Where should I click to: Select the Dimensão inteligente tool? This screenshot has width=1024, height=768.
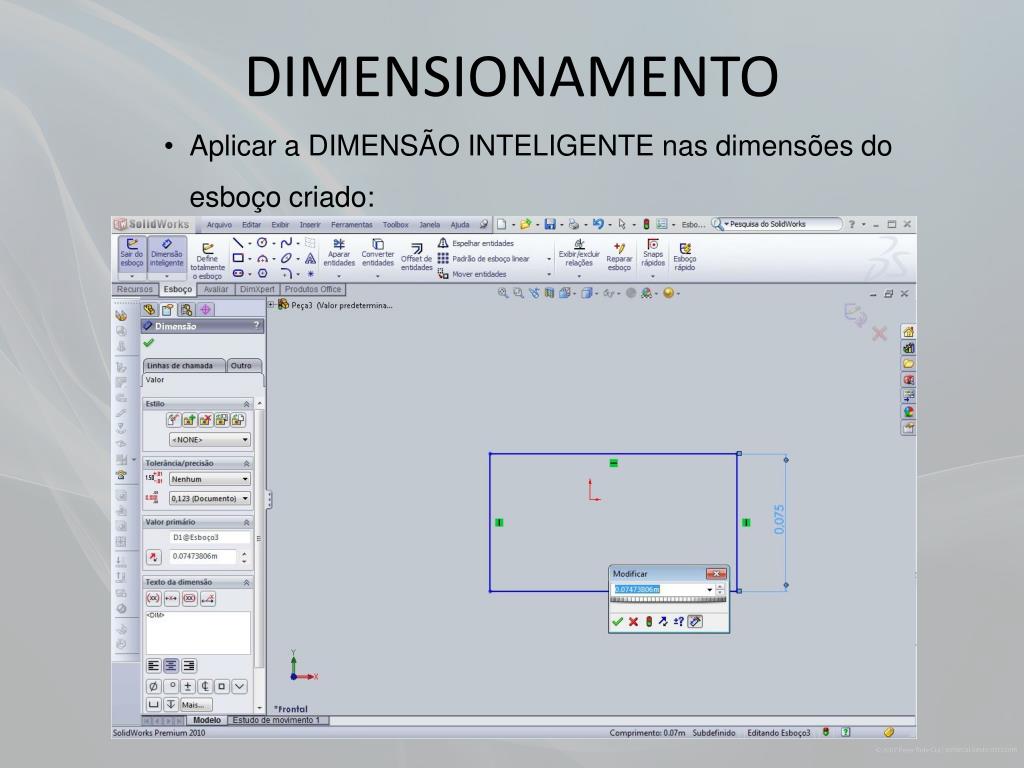(x=167, y=254)
